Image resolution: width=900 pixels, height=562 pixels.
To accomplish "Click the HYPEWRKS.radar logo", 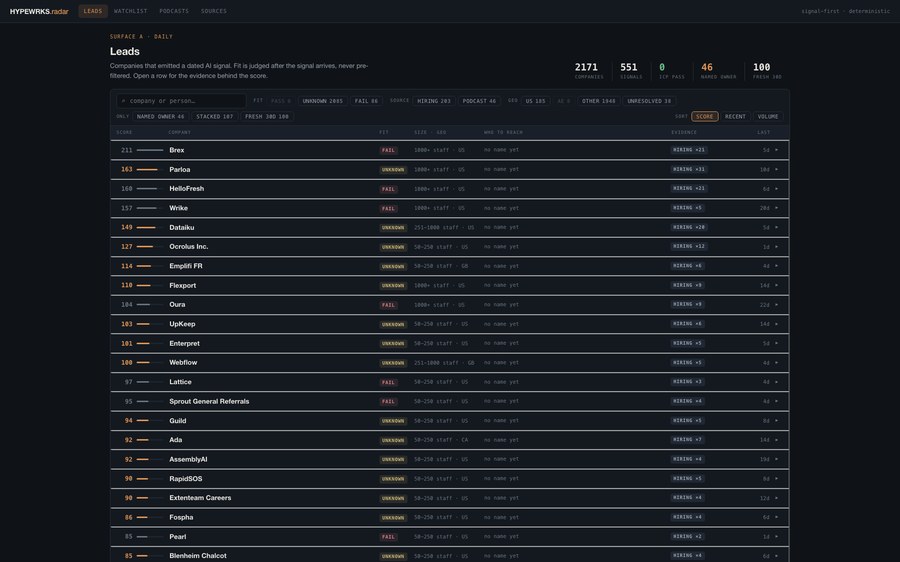I will click(38, 11).
